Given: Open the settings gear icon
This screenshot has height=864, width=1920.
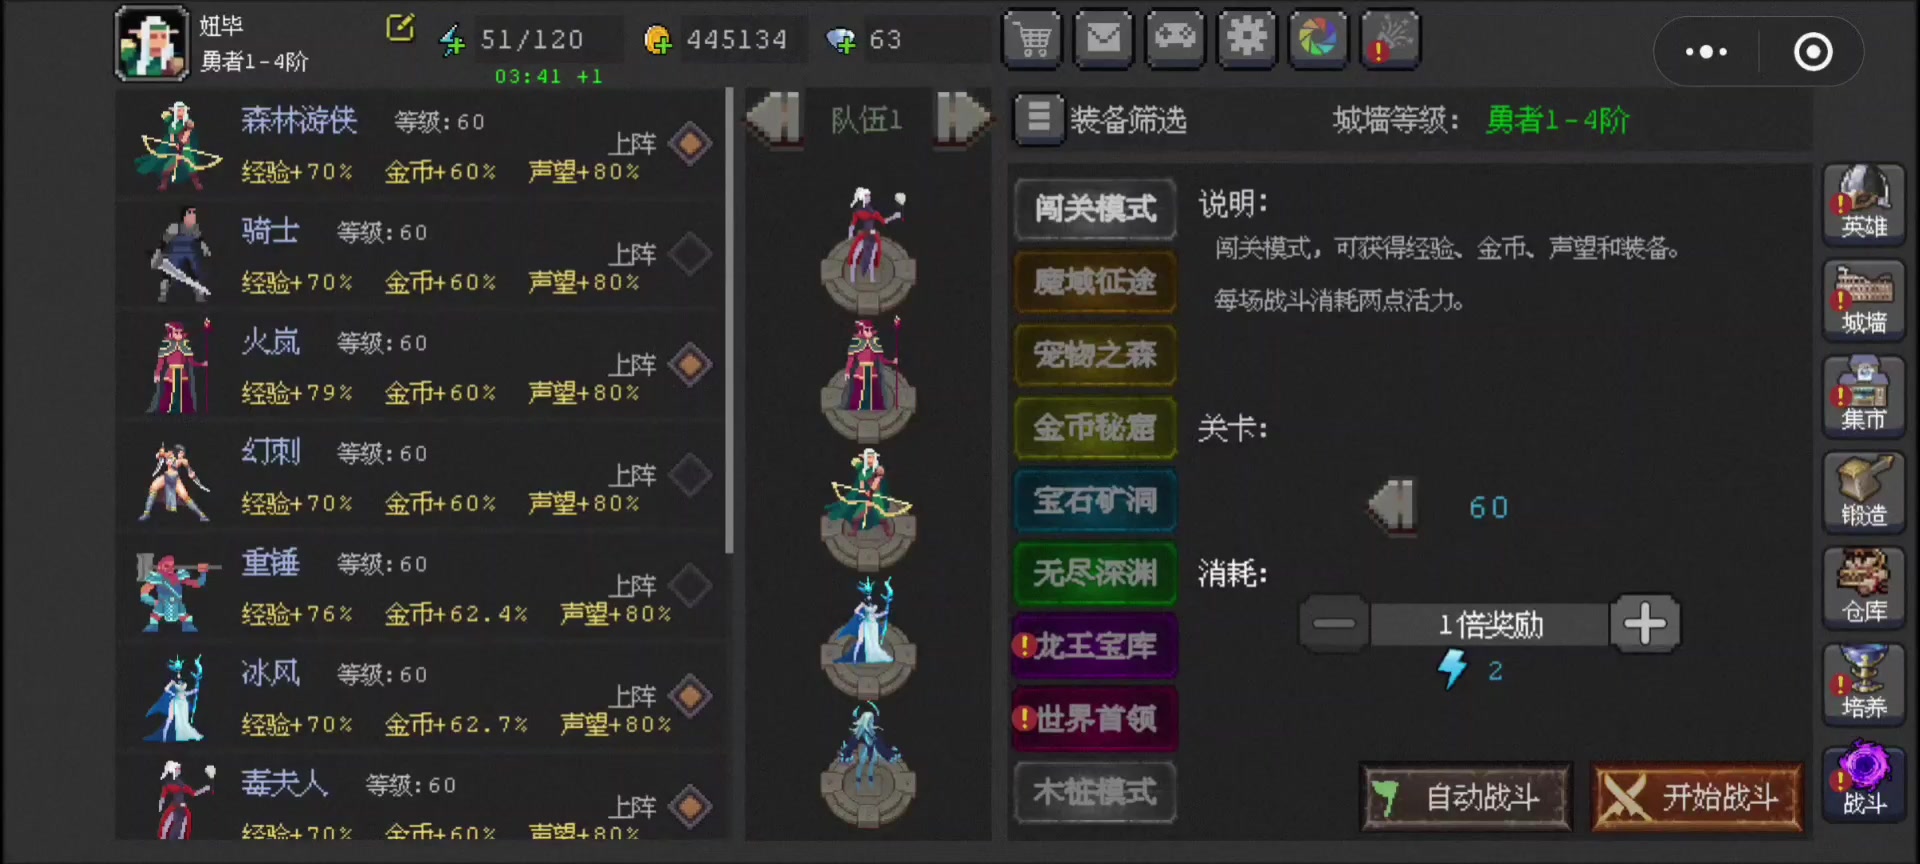Looking at the screenshot, I should 1246,40.
